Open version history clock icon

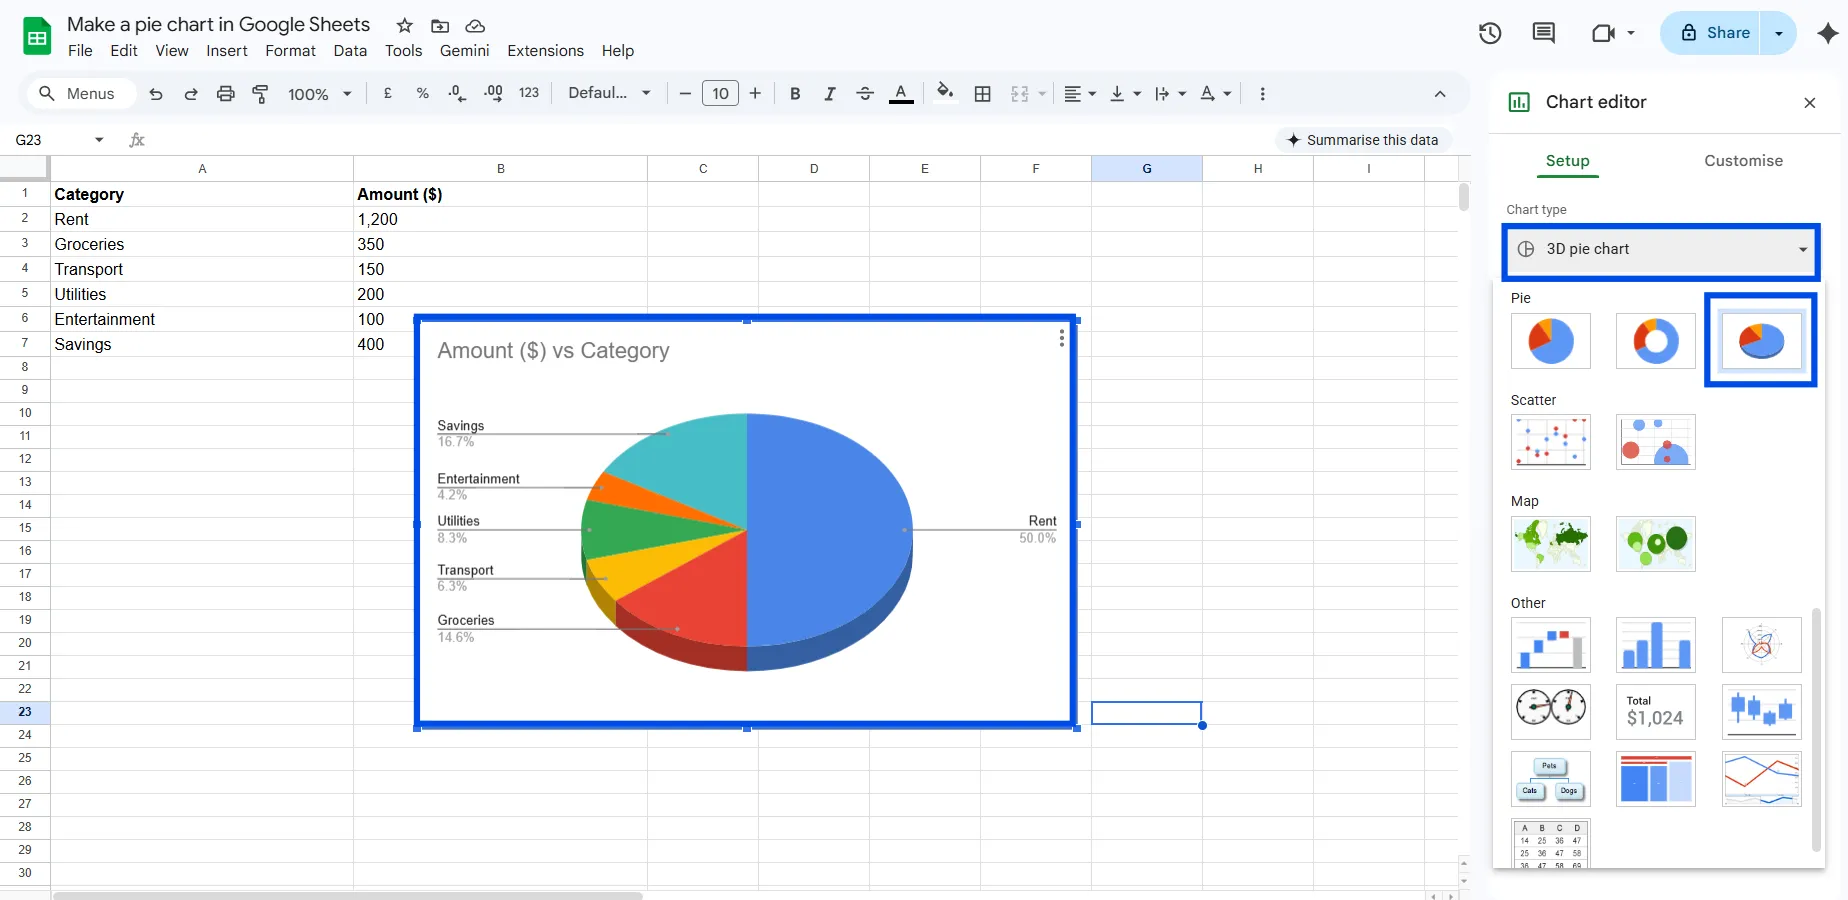coord(1490,33)
